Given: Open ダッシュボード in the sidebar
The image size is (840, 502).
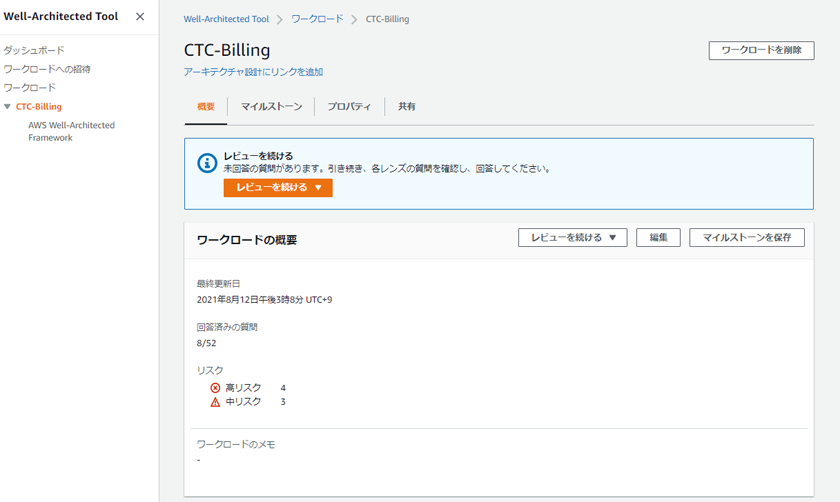Looking at the screenshot, I should [34, 50].
